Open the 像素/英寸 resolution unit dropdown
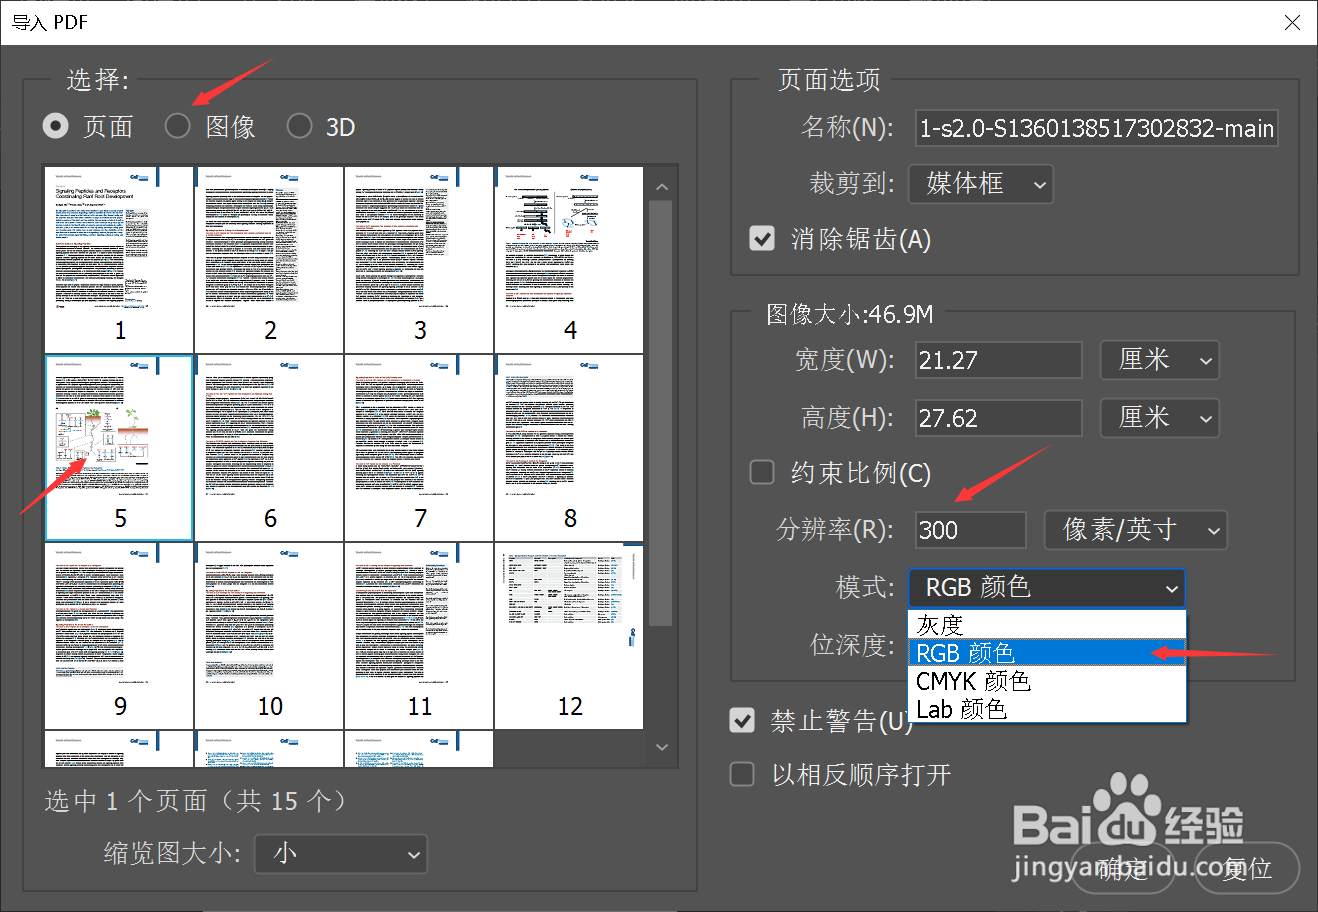1318x912 pixels. click(1135, 530)
